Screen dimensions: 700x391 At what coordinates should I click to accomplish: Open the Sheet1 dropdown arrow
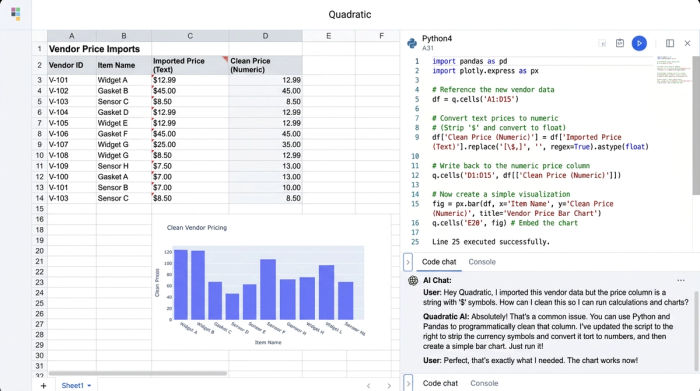(x=89, y=386)
